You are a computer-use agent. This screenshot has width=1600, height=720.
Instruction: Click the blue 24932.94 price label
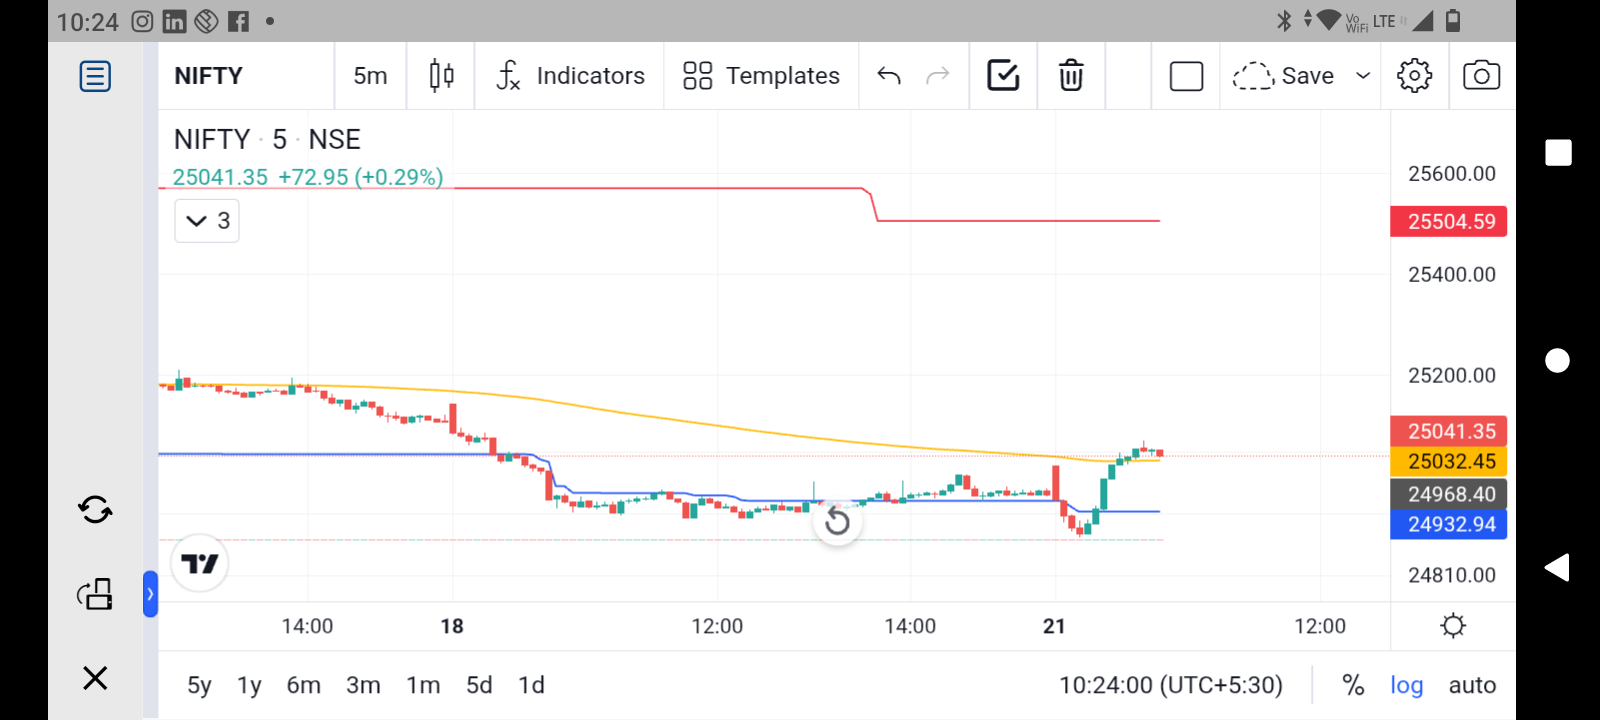coord(1449,524)
